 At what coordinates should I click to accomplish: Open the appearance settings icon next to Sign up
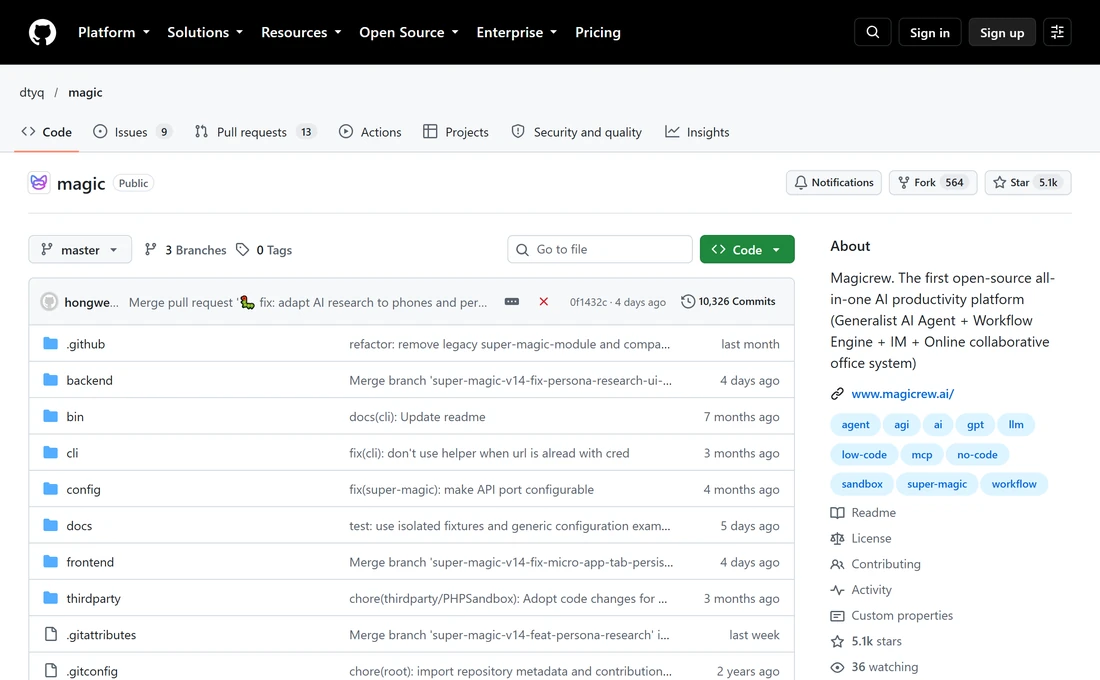[x=1057, y=32]
